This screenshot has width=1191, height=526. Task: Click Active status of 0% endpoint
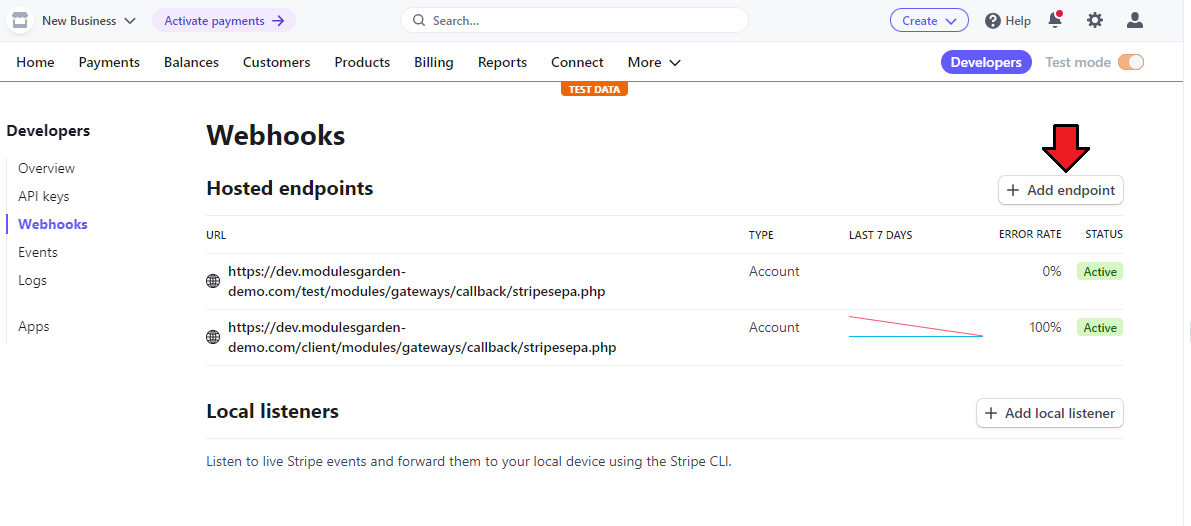pos(1100,272)
